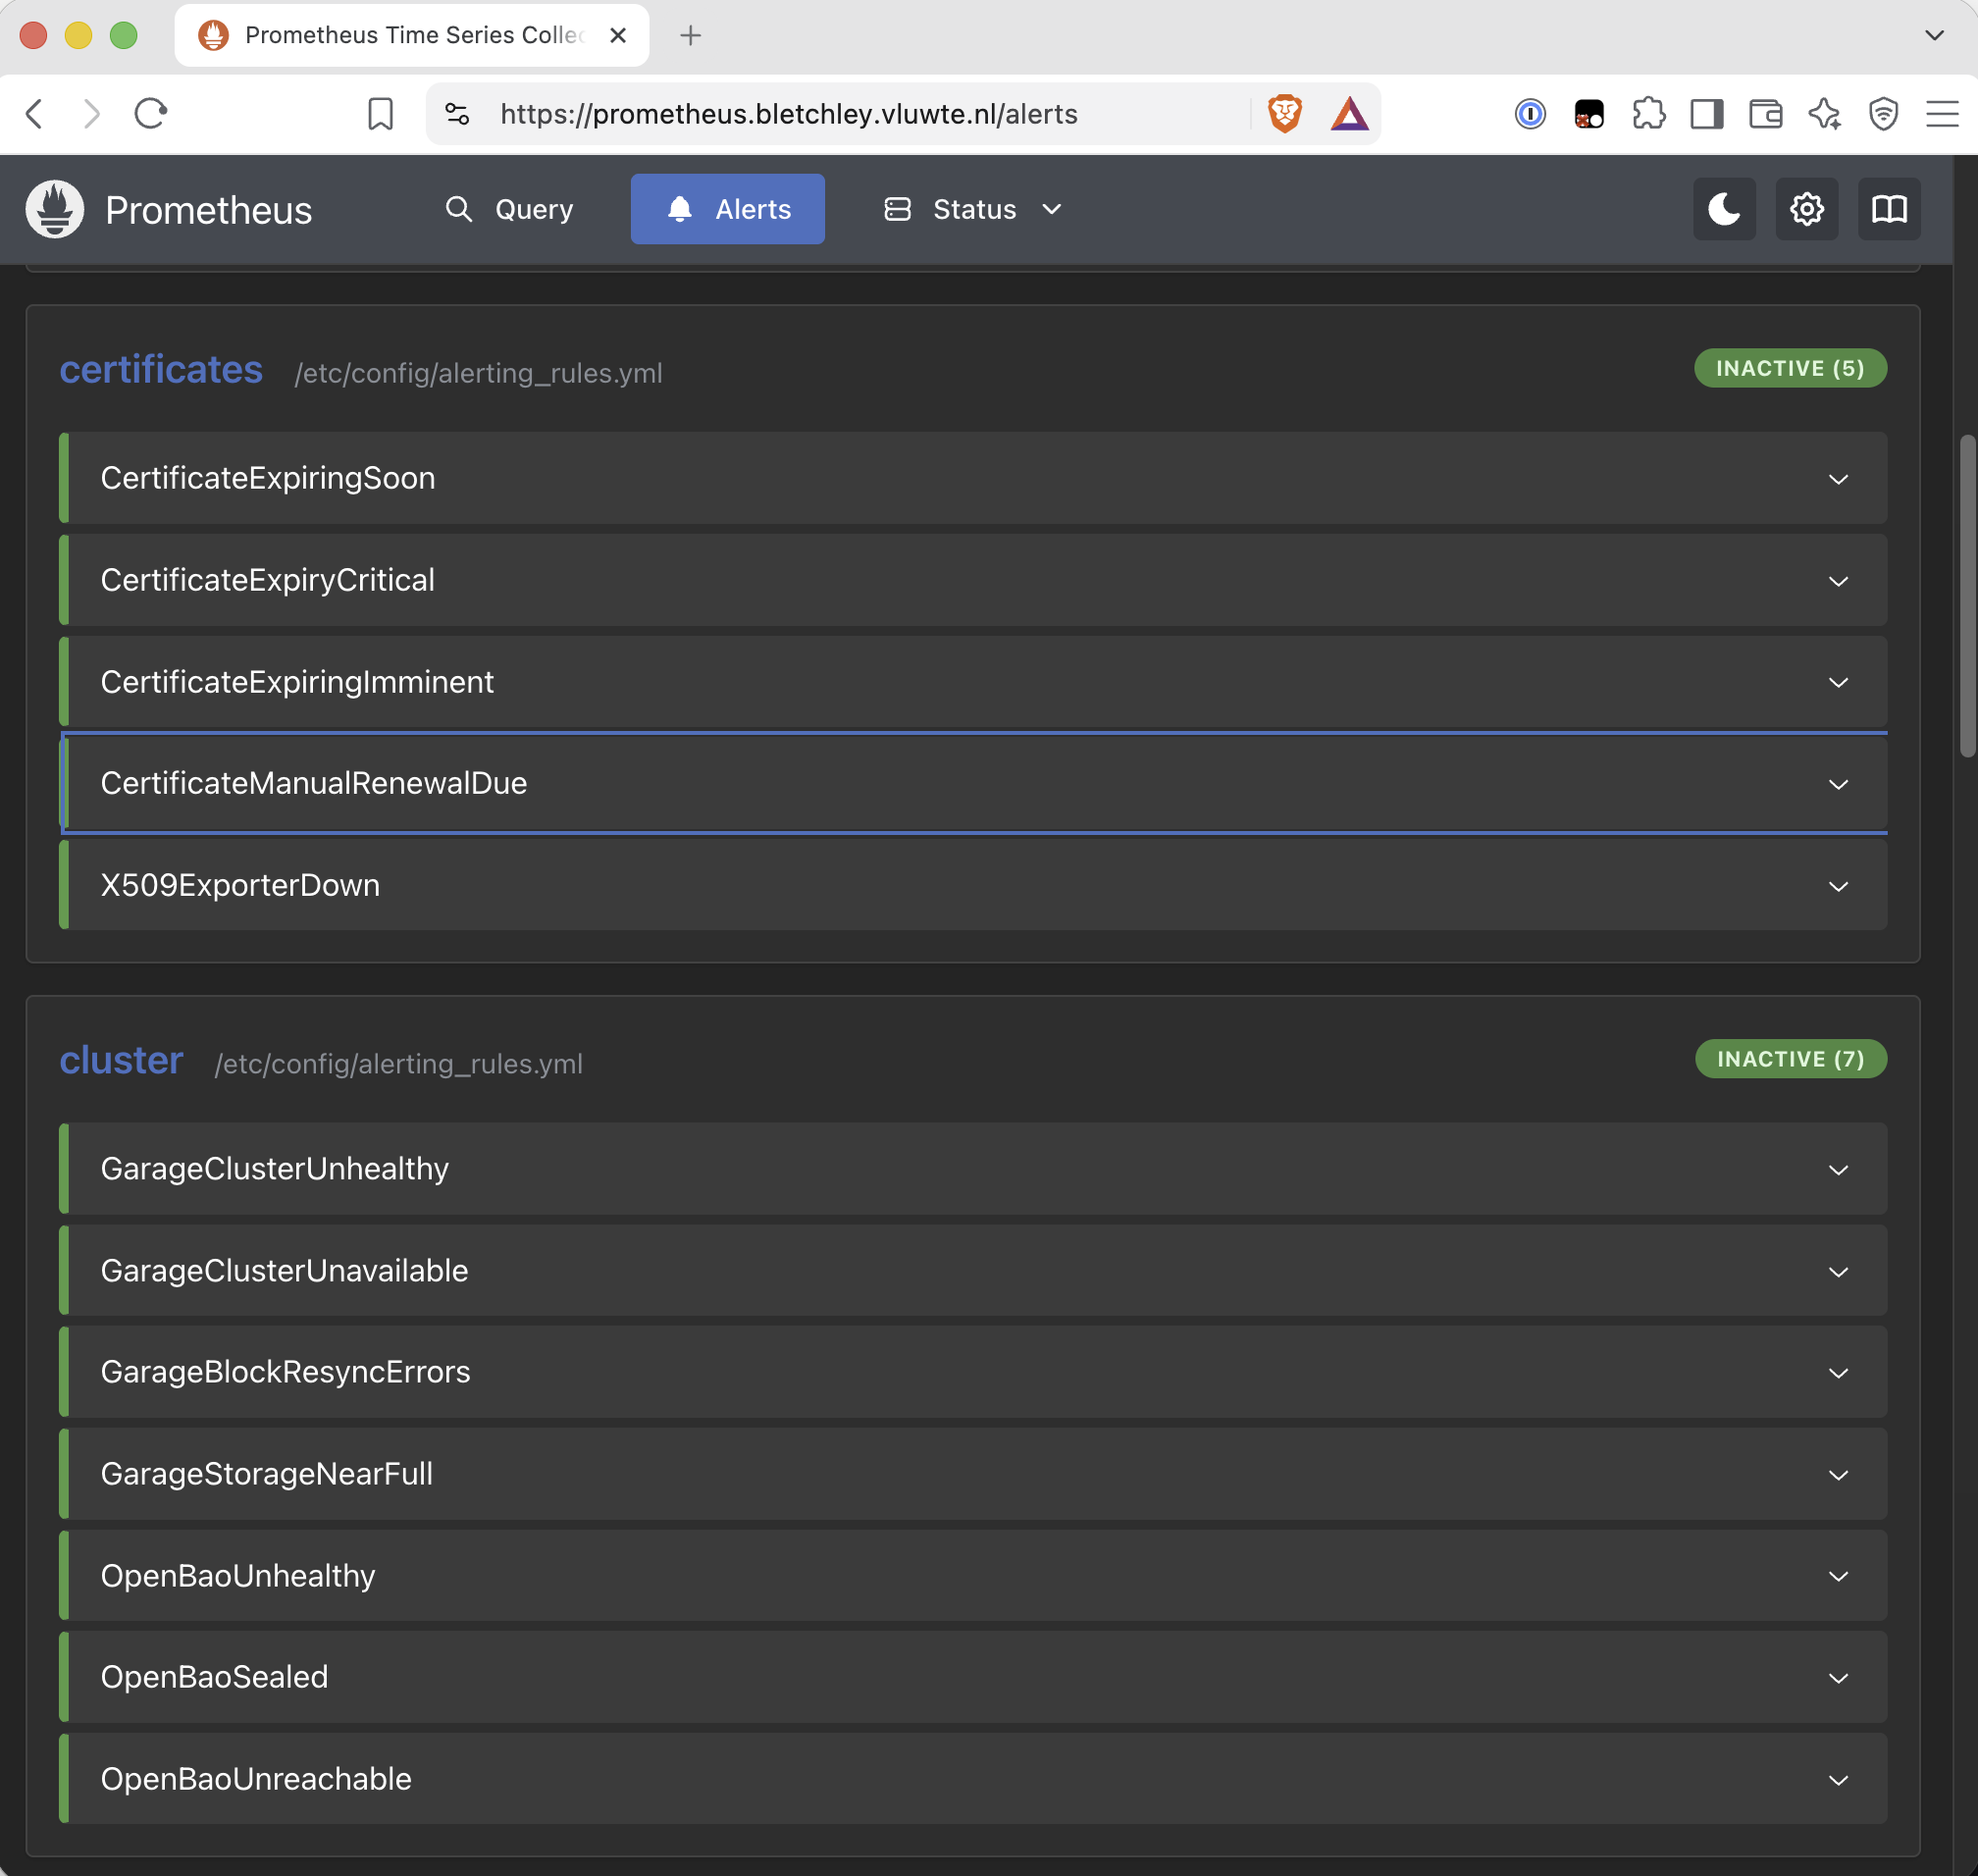Click the page vertical scrollbar thumb
1978x1876 pixels.
coord(1968,596)
